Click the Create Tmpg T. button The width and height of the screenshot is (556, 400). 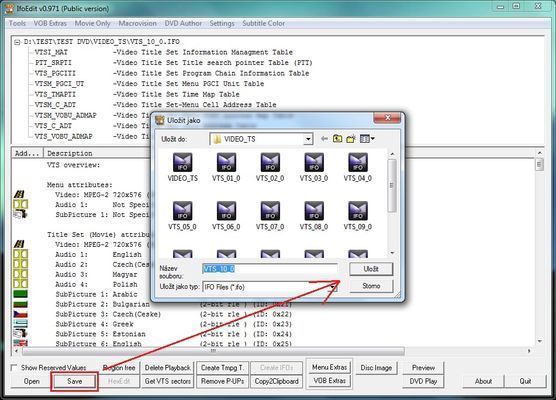coord(223,368)
